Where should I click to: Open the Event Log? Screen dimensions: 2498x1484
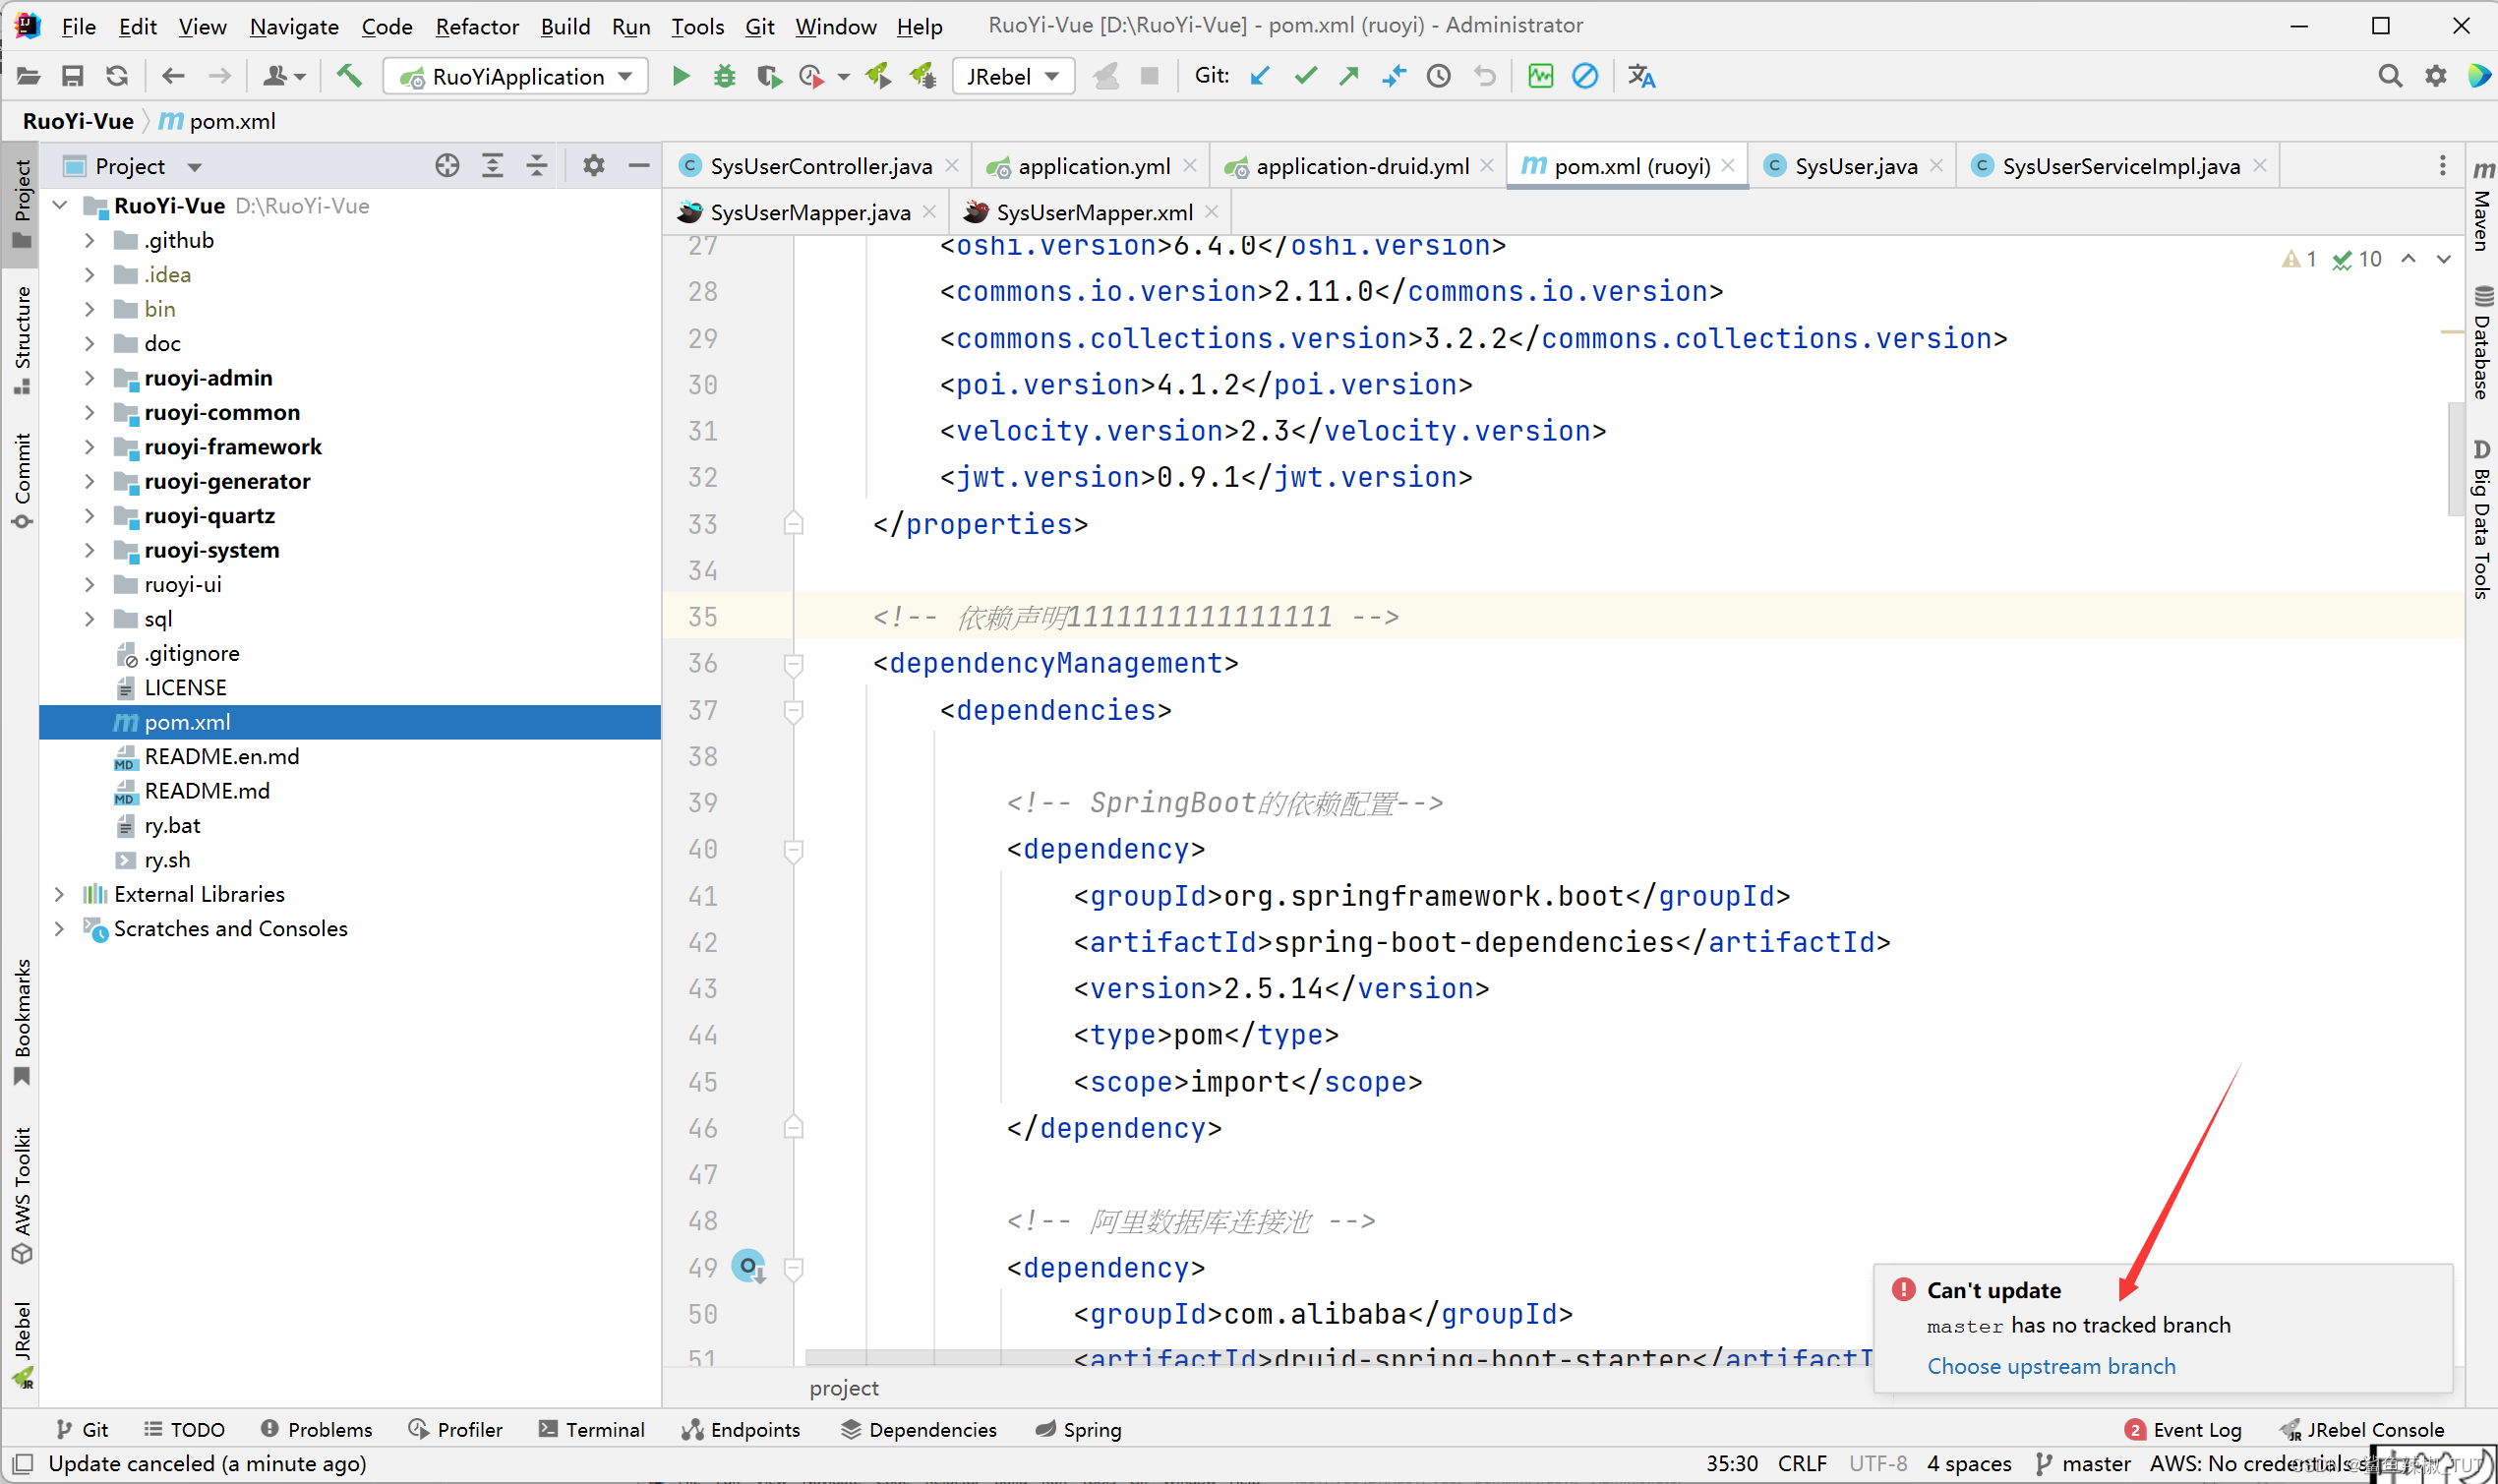(2183, 1429)
